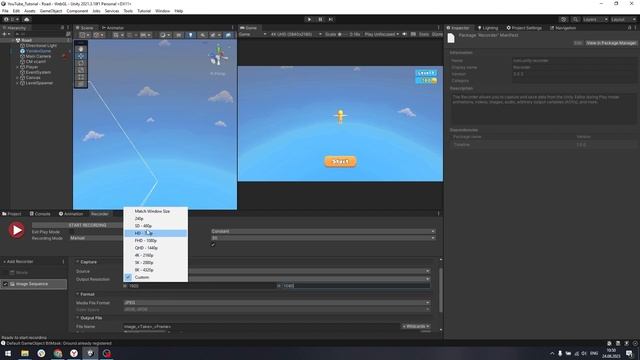Open the Game resolution 4K UHD dropdown
Viewport: 640px width, 360px height.
pyautogui.click(x=296, y=34)
